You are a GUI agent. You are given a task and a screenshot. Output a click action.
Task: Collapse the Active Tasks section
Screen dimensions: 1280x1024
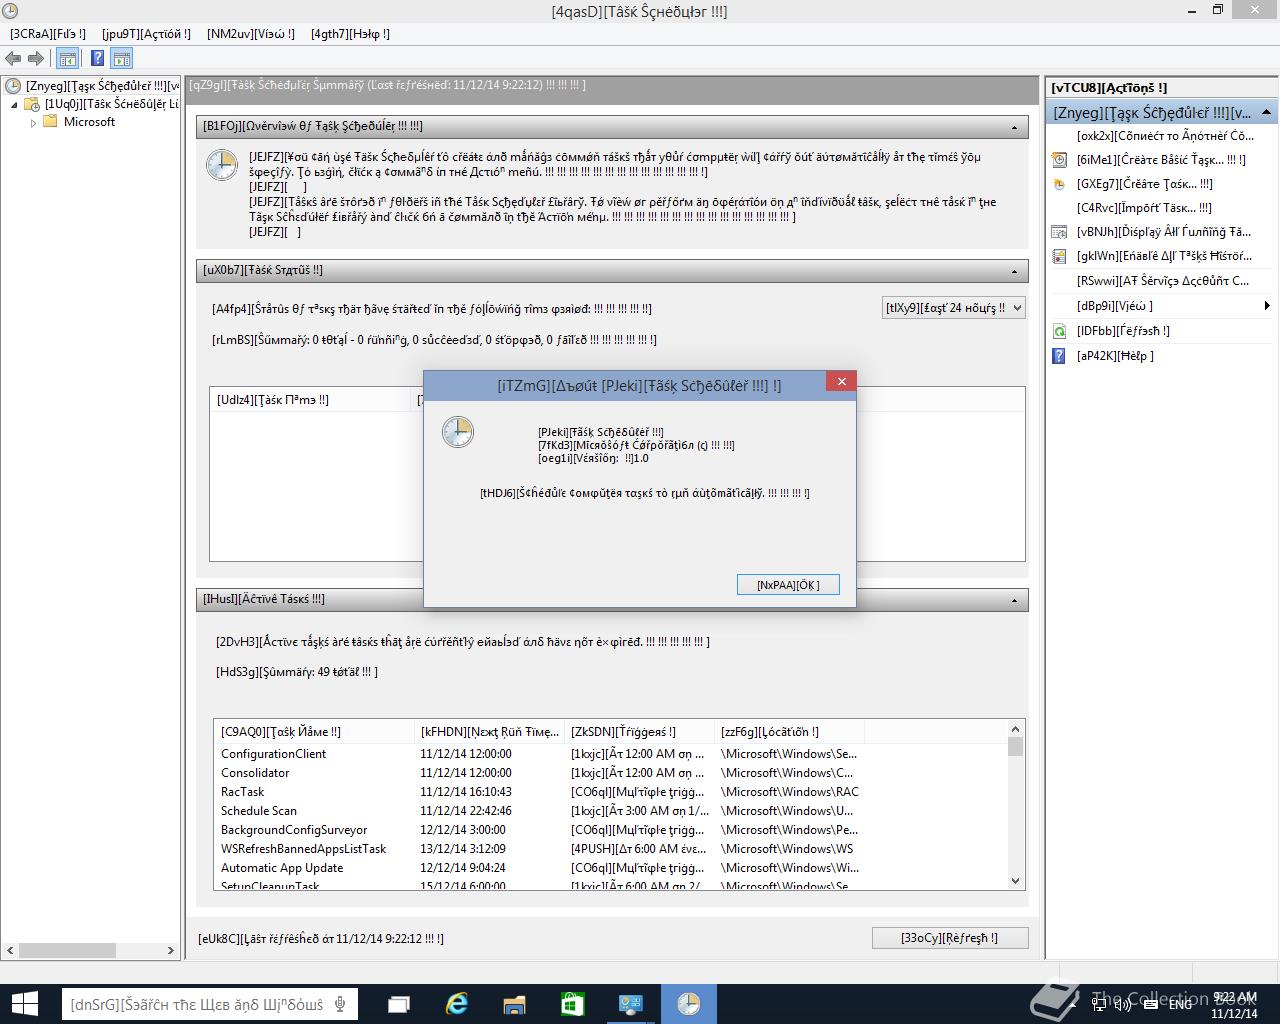[x=1014, y=600]
